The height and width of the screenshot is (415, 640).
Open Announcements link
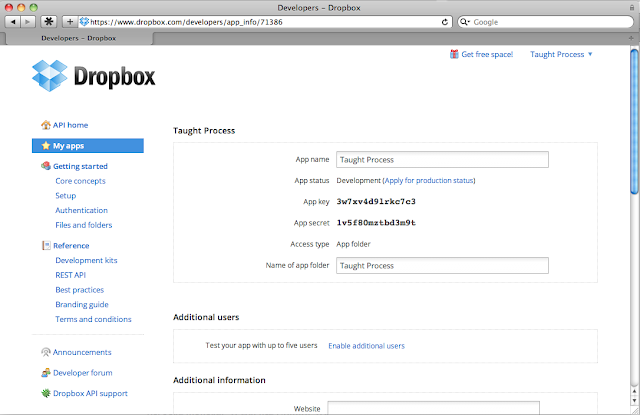[x=82, y=352]
